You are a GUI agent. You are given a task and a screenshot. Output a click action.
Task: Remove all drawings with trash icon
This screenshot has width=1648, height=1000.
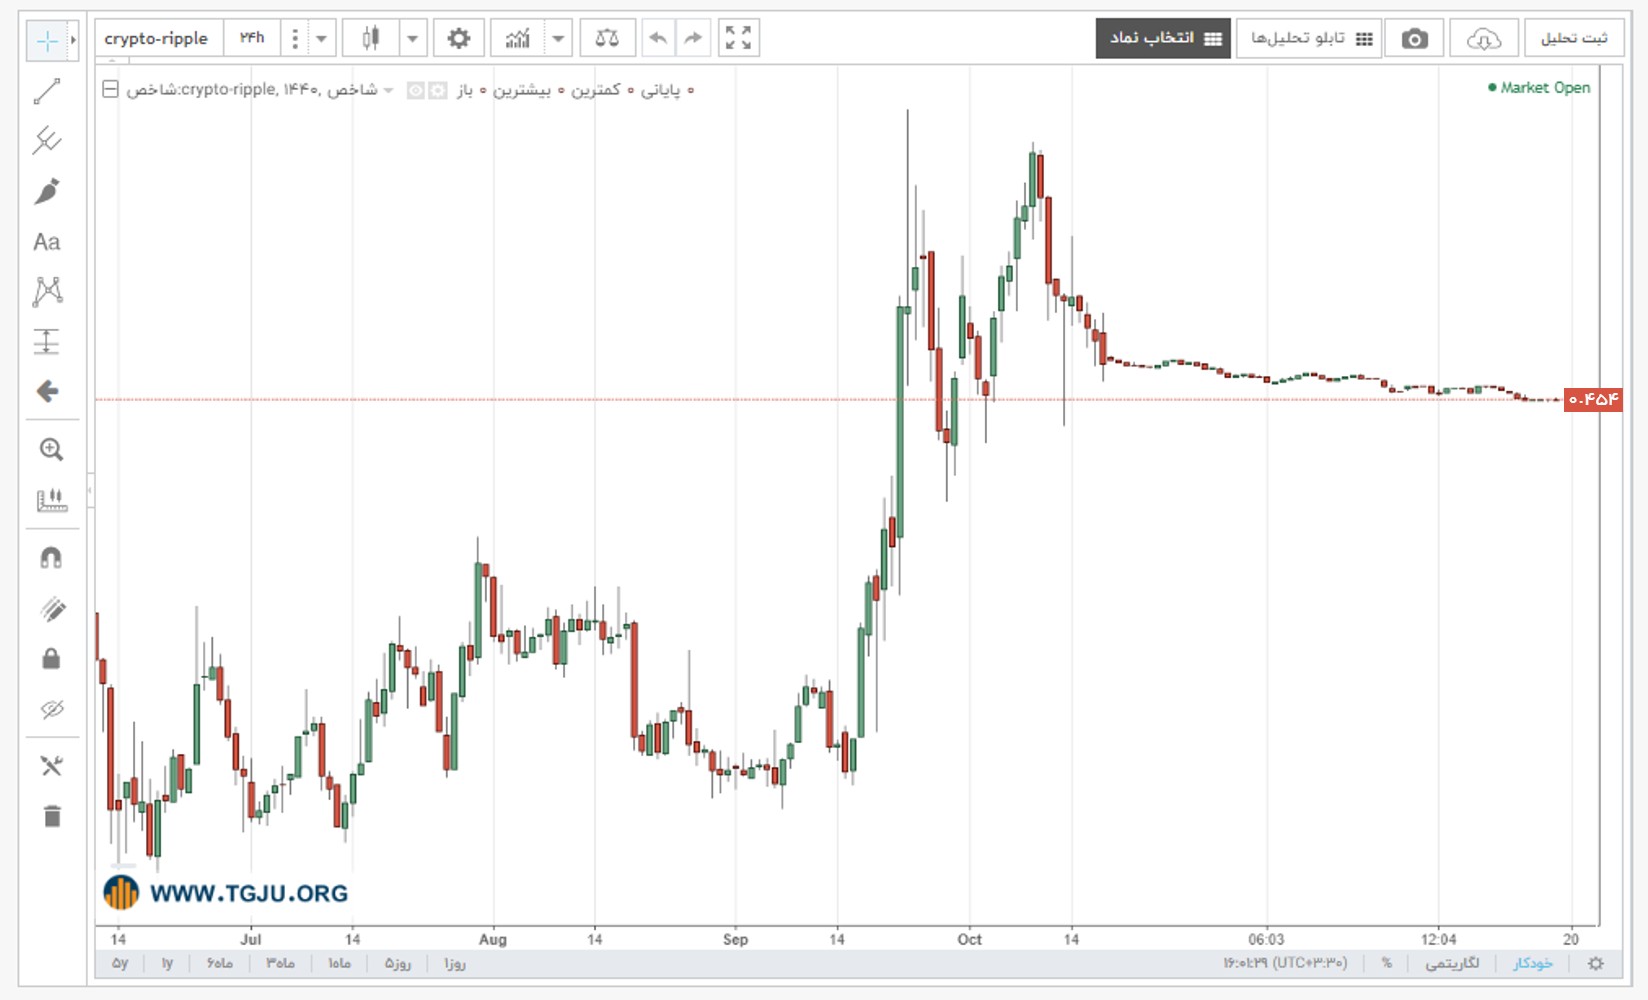pos(52,816)
